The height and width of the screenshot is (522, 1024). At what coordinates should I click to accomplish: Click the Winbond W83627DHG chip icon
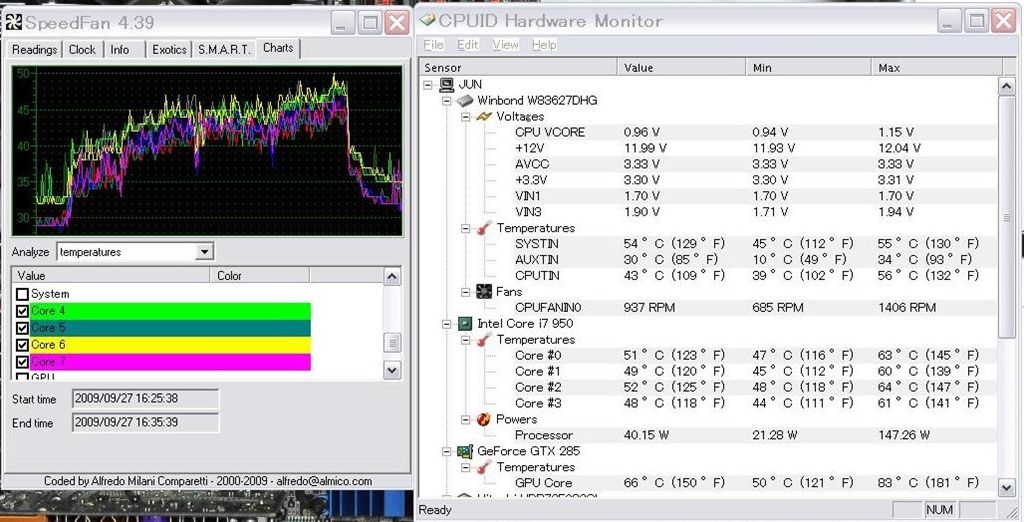tap(465, 100)
